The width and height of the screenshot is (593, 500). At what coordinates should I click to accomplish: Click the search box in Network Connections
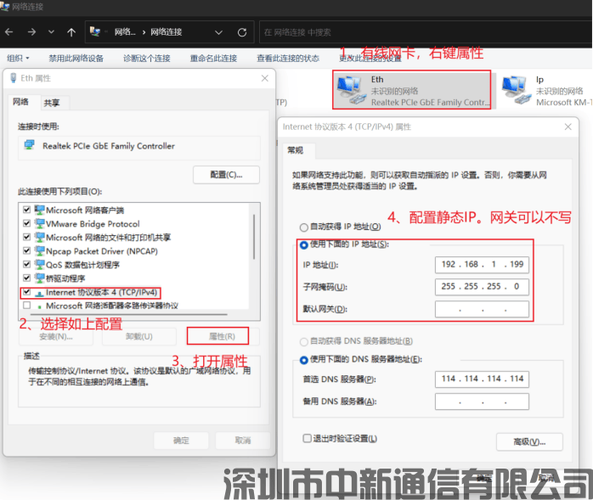(425, 33)
